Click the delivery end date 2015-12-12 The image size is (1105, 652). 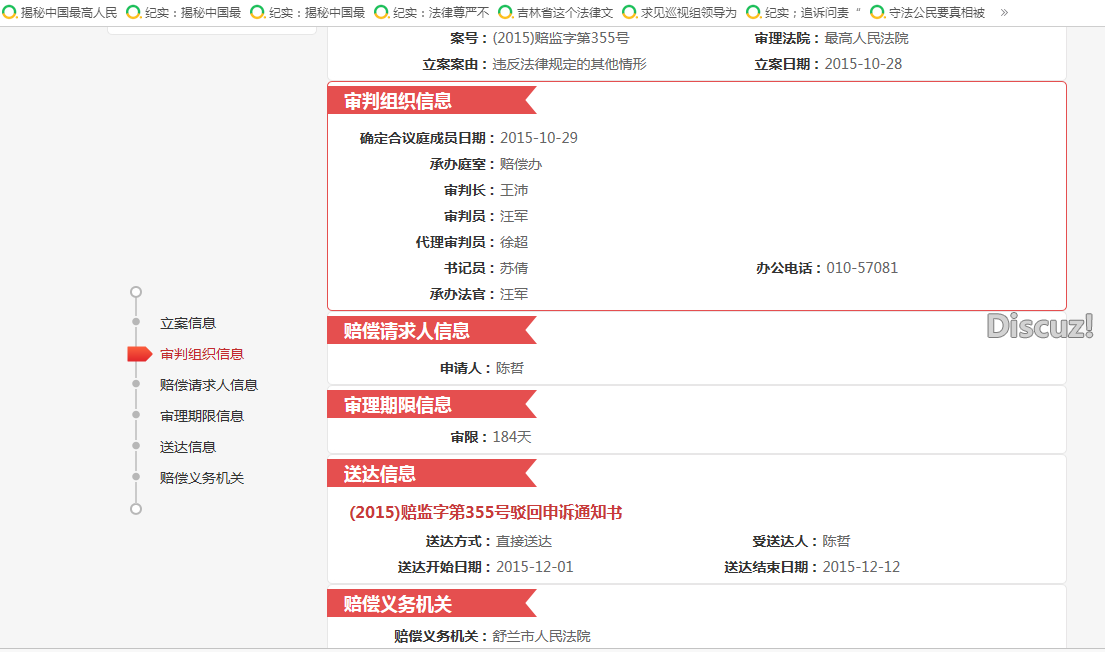861,567
